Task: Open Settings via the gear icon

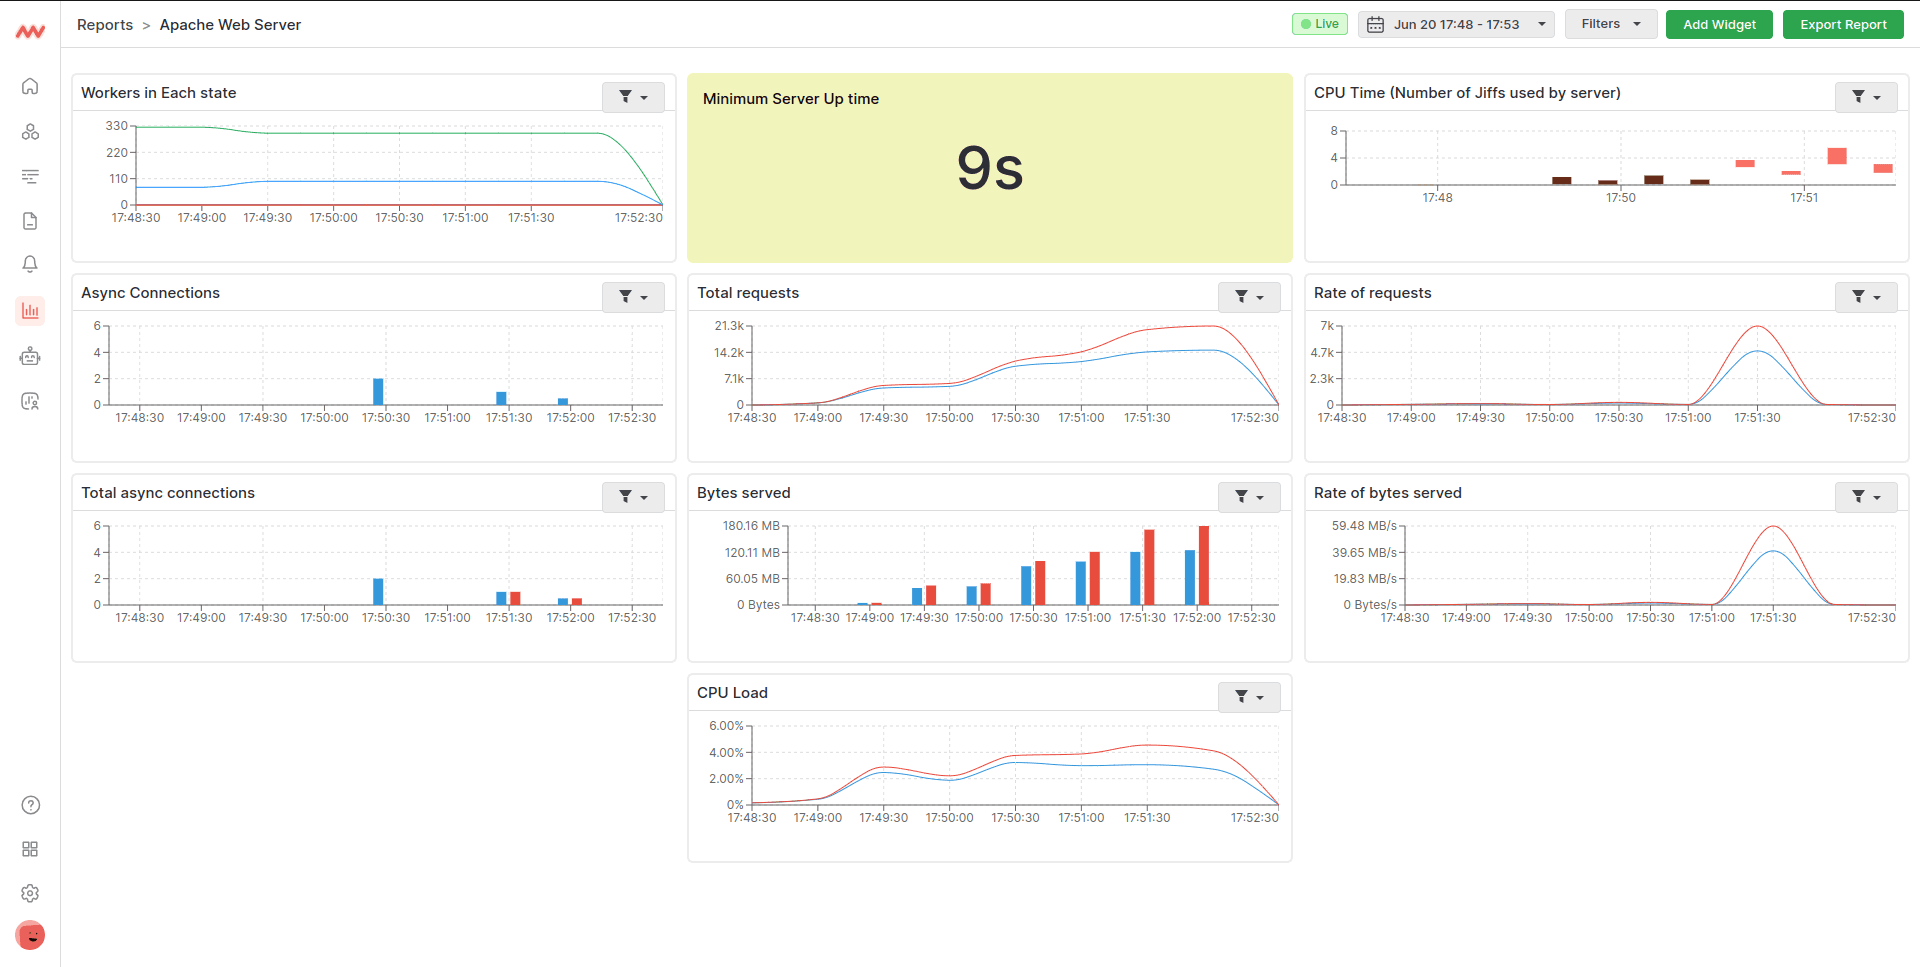Action: pyautogui.click(x=30, y=893)
